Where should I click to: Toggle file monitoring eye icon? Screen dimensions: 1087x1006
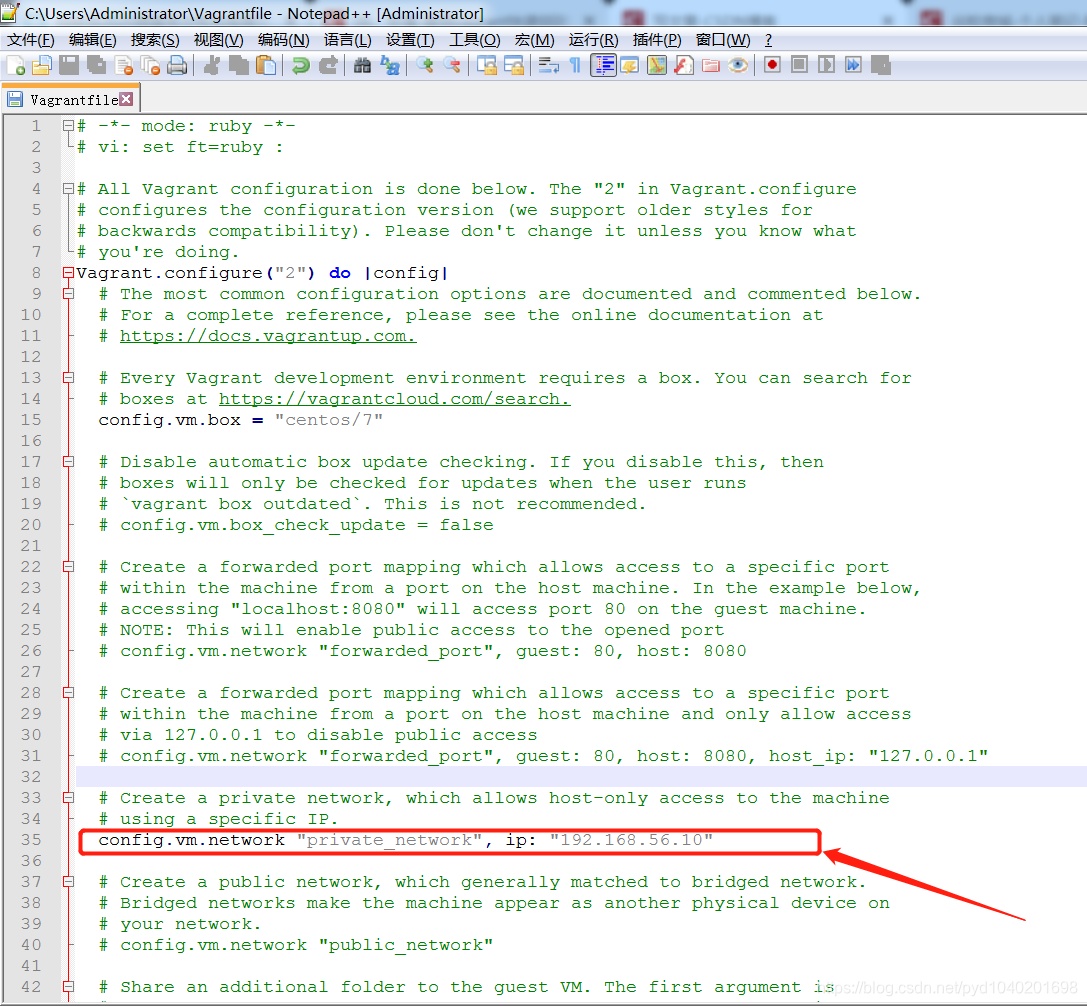pyautogui.click(x=738, y=65)
